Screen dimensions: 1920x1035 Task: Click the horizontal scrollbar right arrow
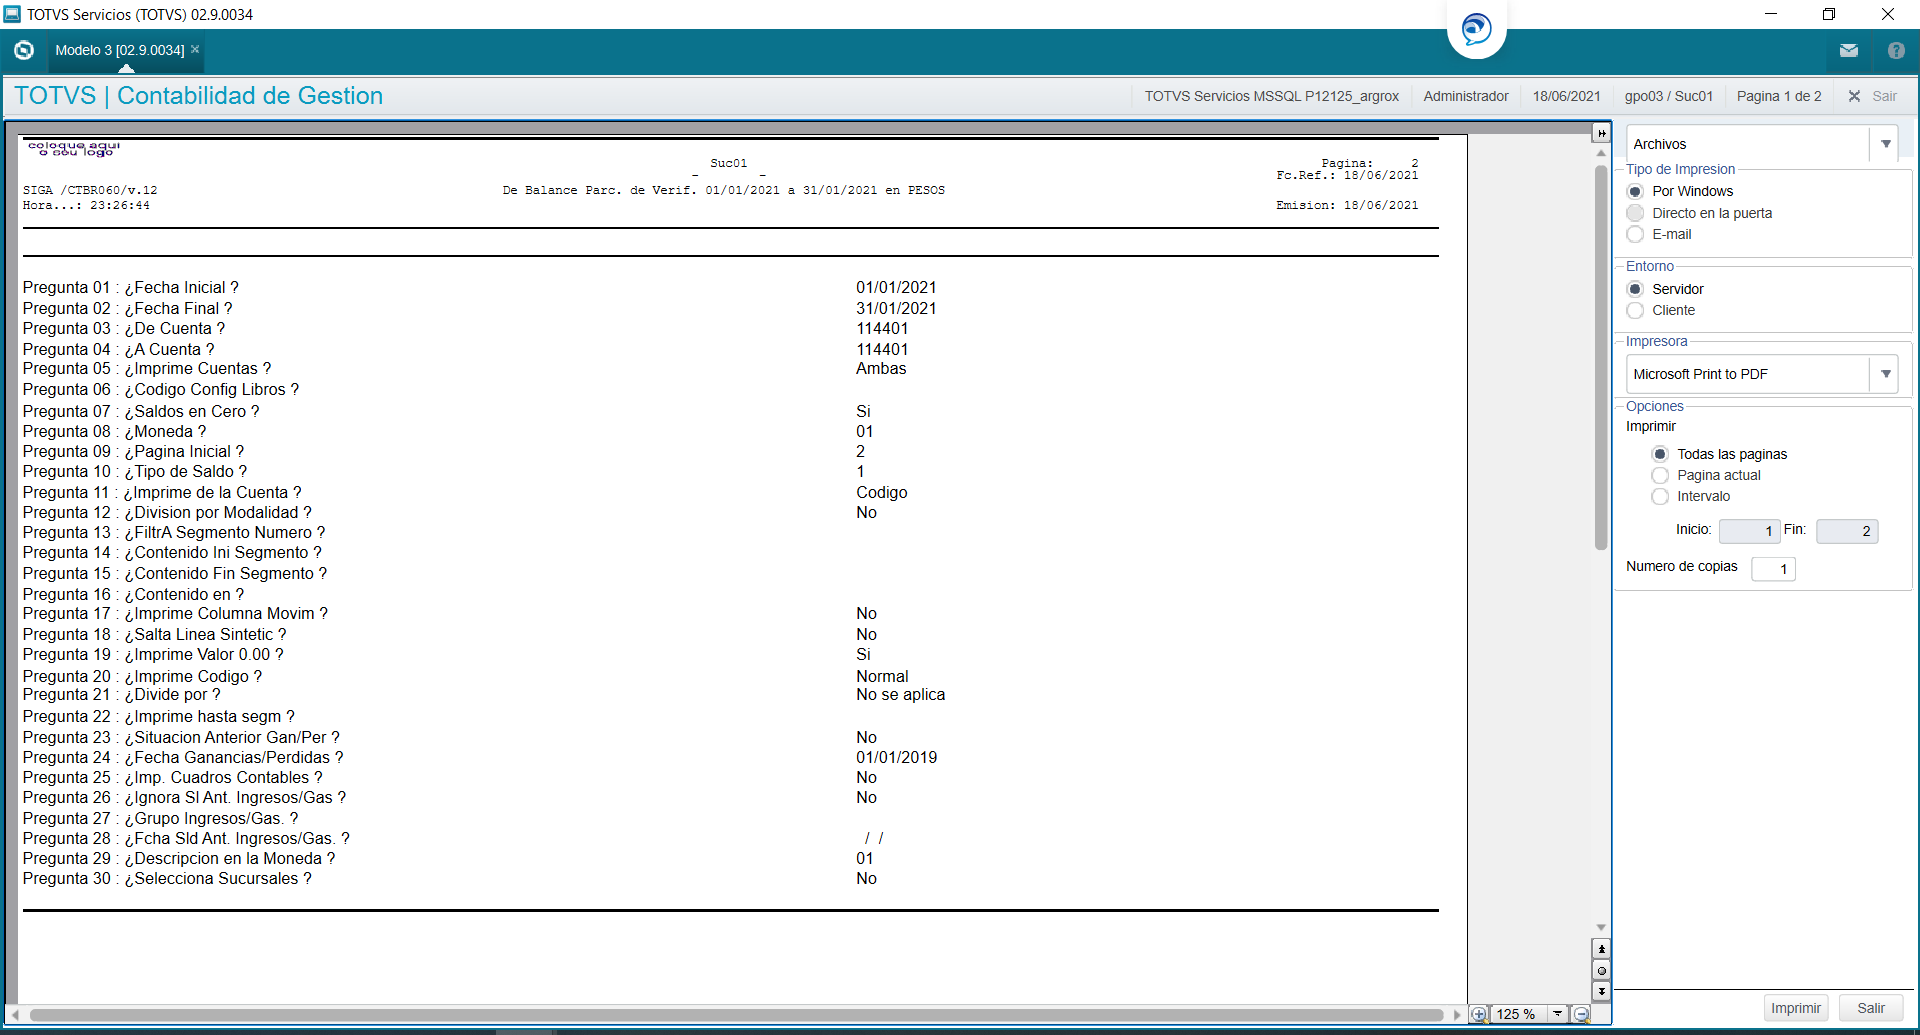tap(1457, 1014)
